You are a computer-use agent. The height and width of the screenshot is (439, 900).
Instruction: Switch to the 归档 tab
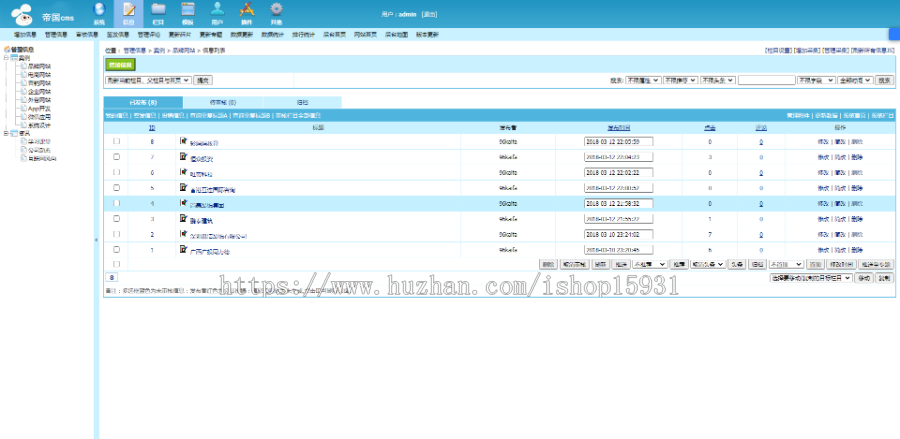[x=302, y=103]
